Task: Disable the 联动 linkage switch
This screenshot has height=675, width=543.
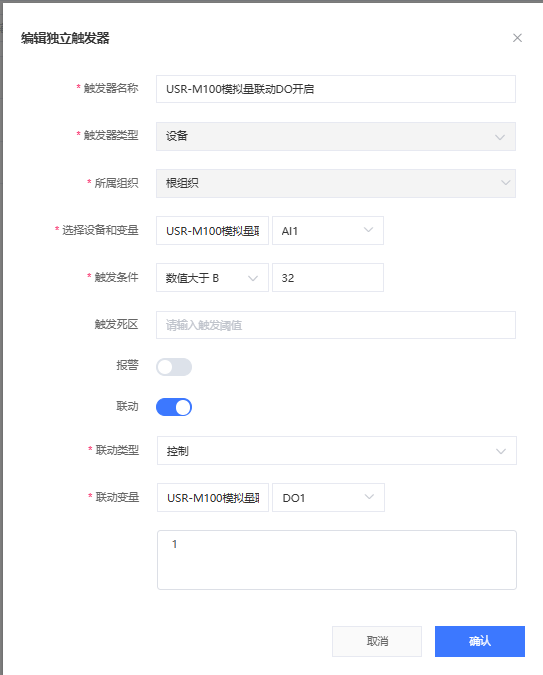Action: 174,407
